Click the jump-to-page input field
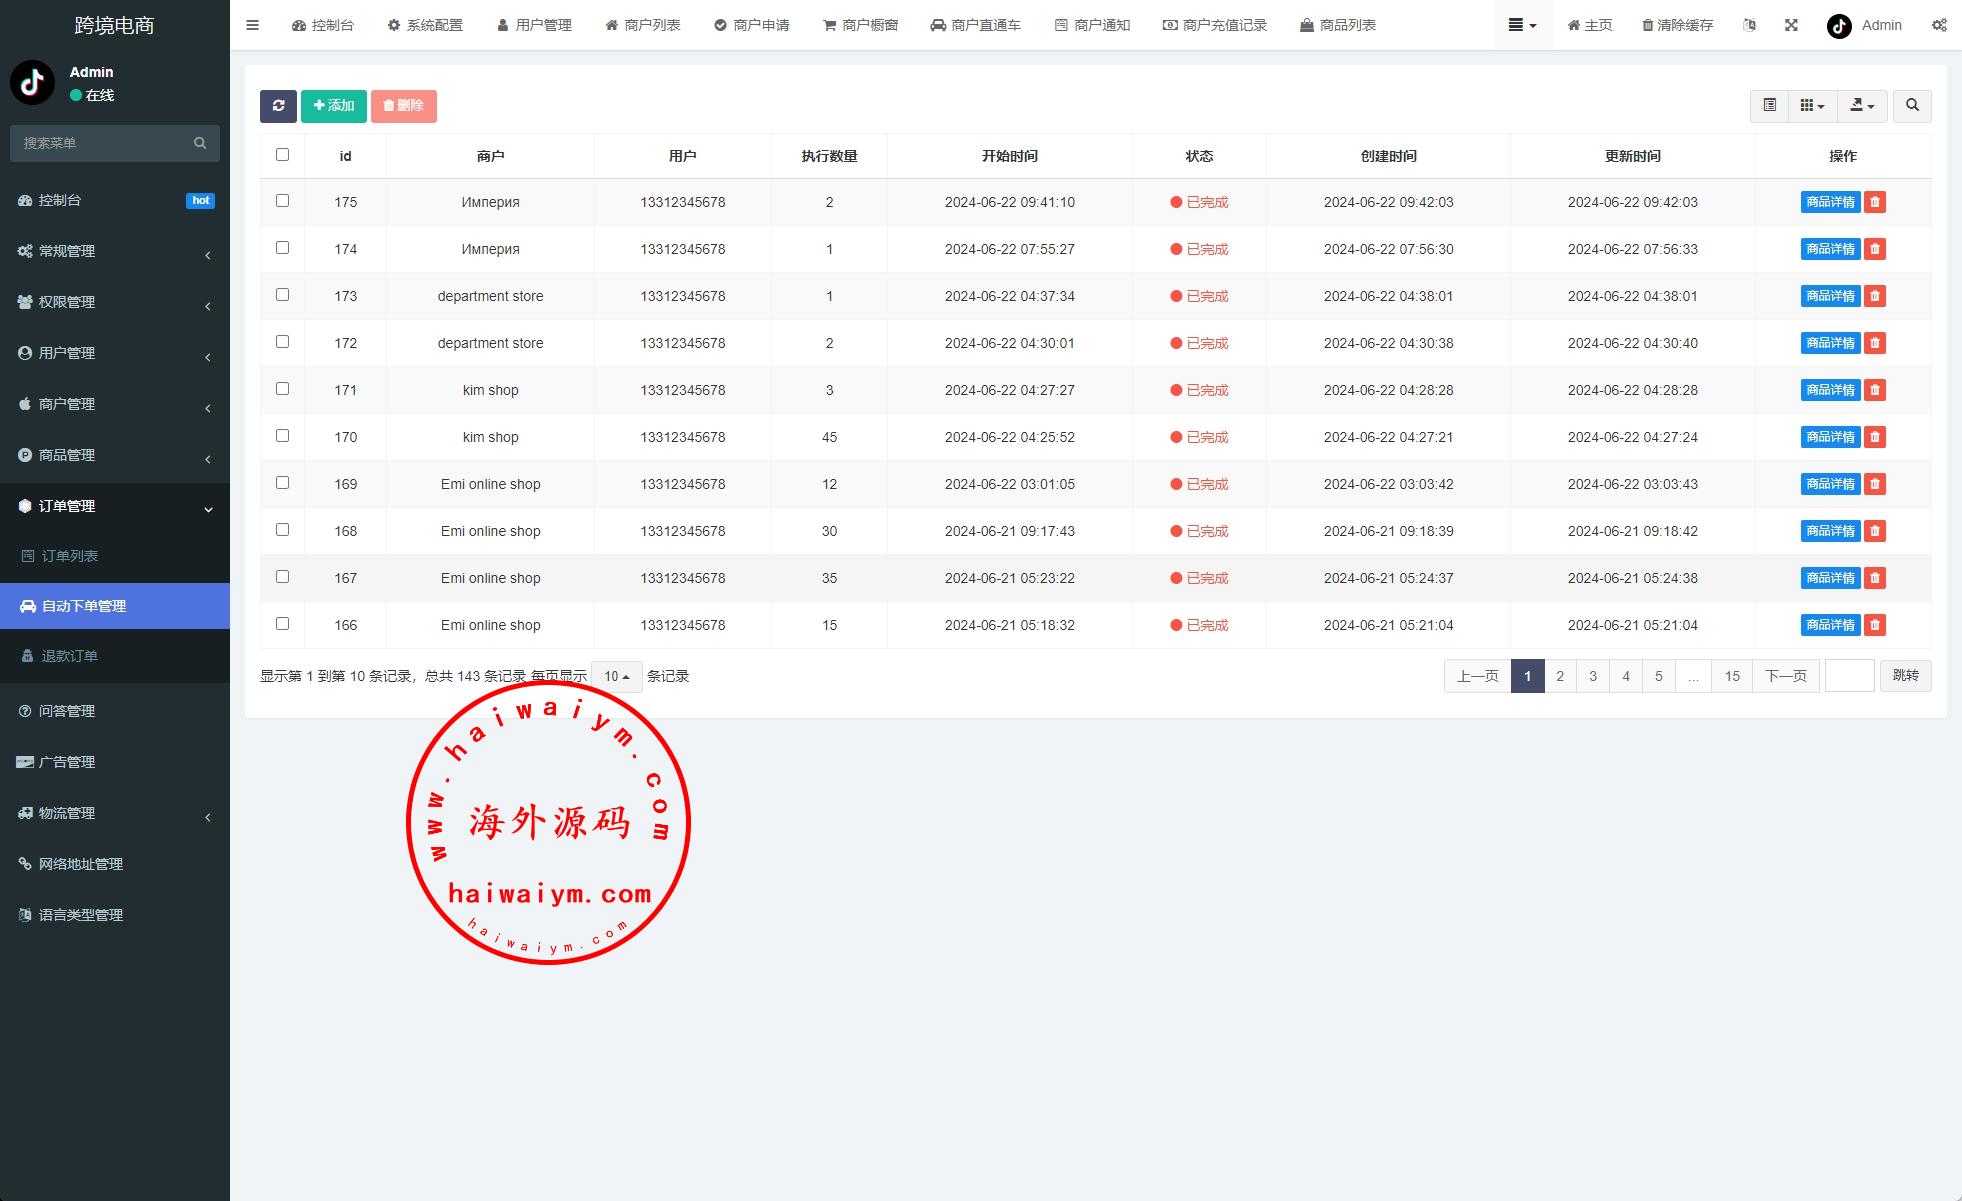1962x1201 pixels. point(1849,677)
